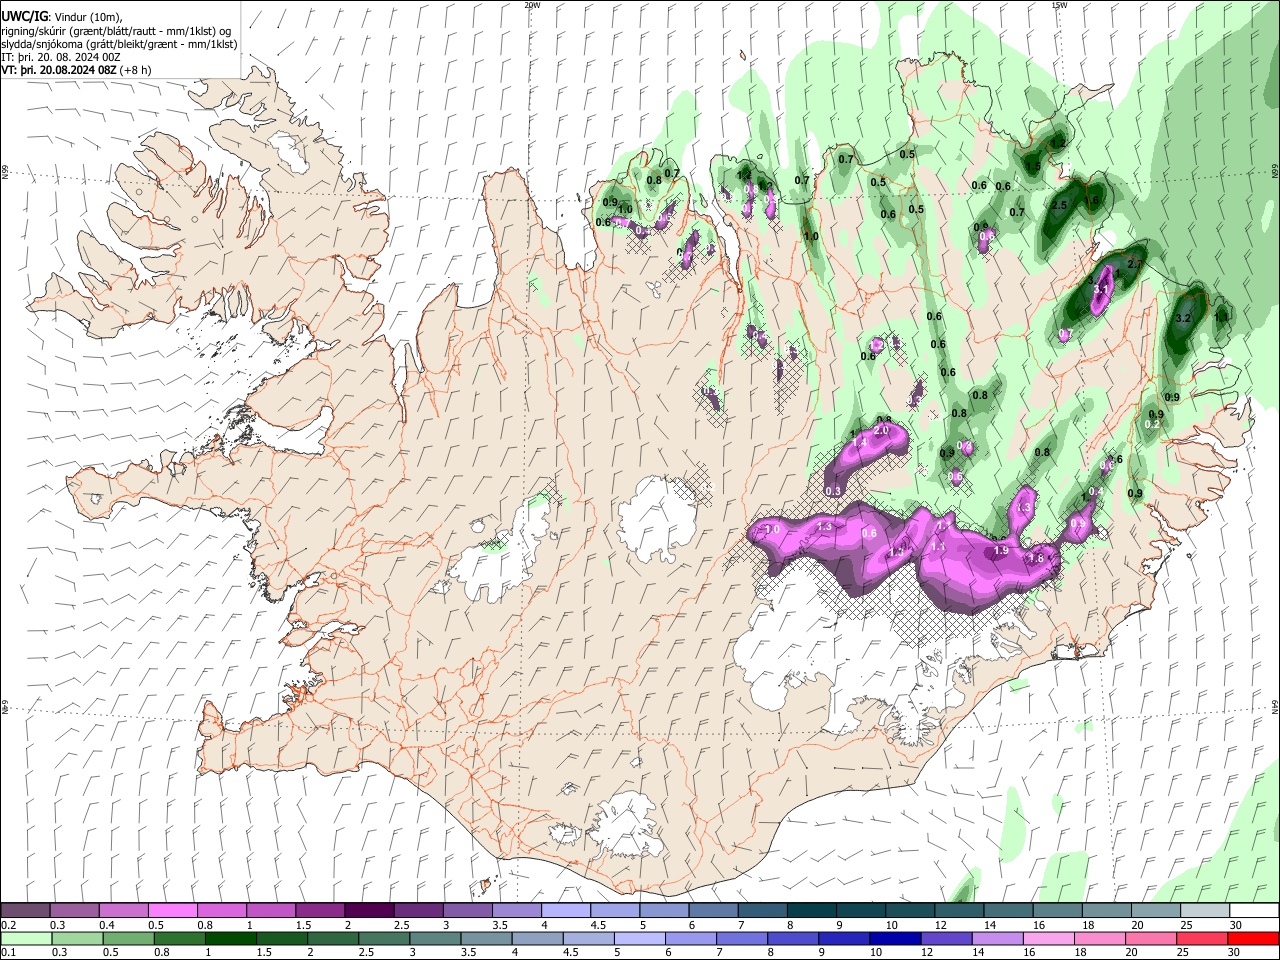Viewport: 1280px width, 960px height.
Task: Click the white swatch labeled 30 in the top legend row
Action: click(x=1255, y=910)
